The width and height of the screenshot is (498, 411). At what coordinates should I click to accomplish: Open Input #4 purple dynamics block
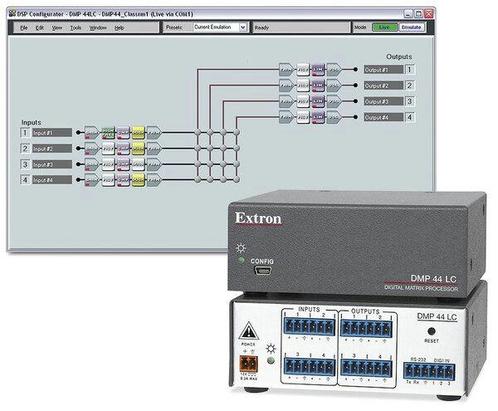[123, 180]
